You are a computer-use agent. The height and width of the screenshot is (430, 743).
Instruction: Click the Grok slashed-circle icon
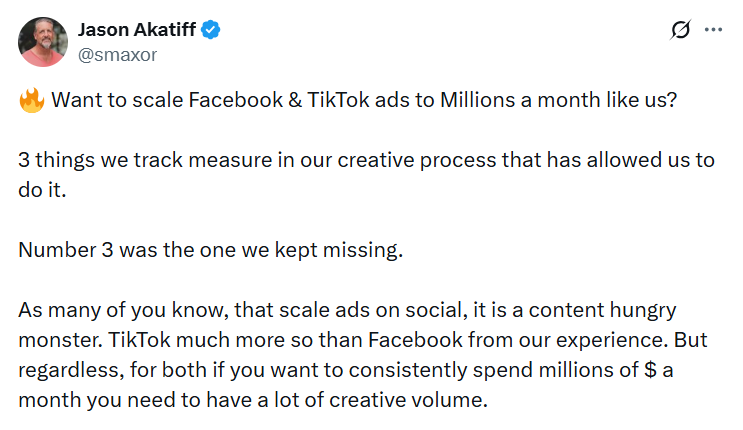(680, 30)
